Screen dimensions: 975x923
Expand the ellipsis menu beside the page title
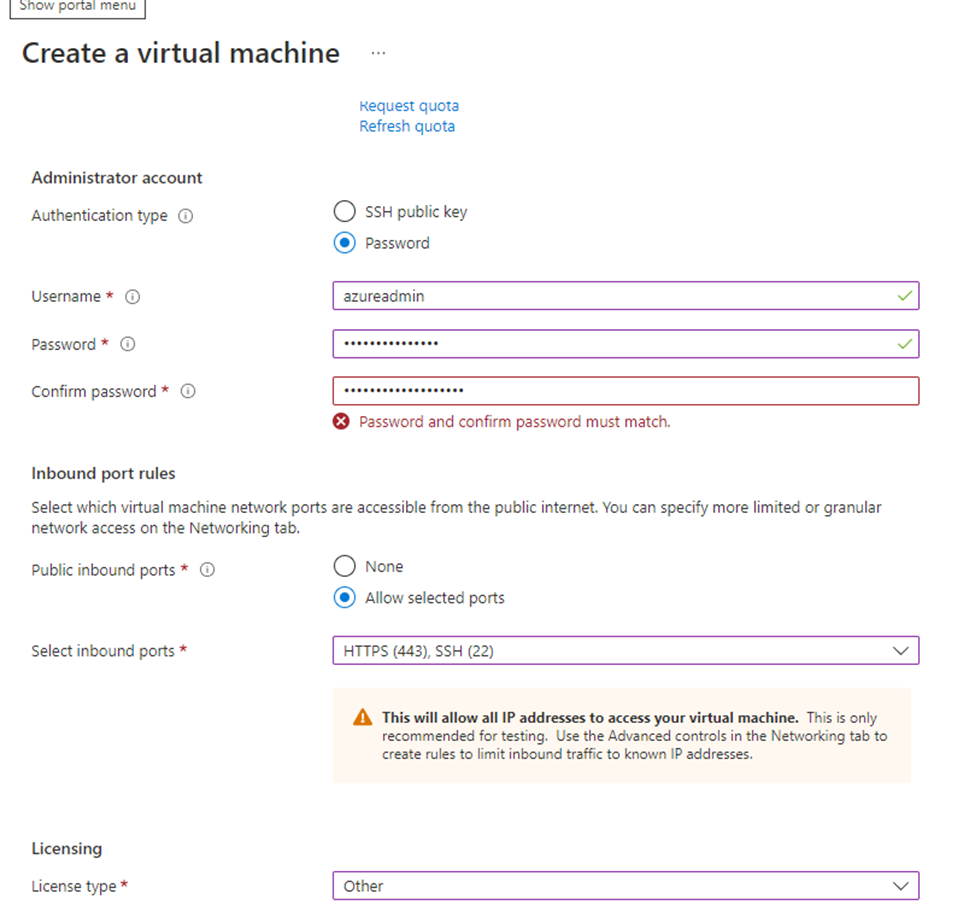pyautogui.click(x=378, y=53)
